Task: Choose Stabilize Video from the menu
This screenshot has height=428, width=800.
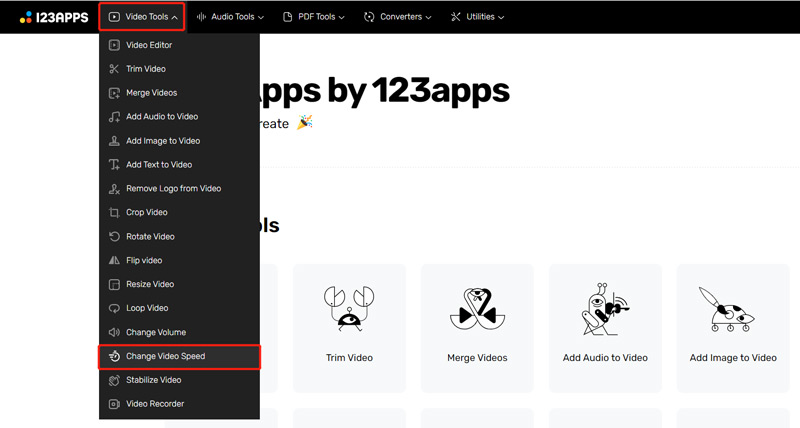Action: click(179, 380)
